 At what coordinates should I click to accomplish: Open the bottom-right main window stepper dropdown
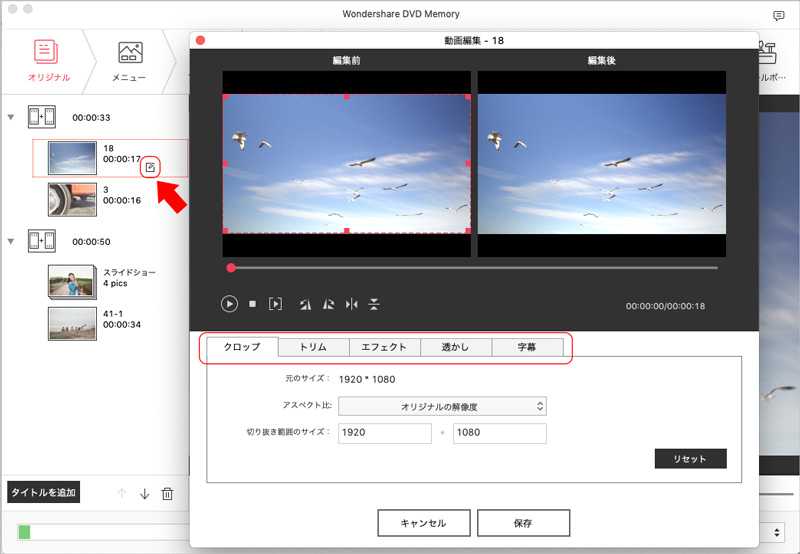(777, 533)
